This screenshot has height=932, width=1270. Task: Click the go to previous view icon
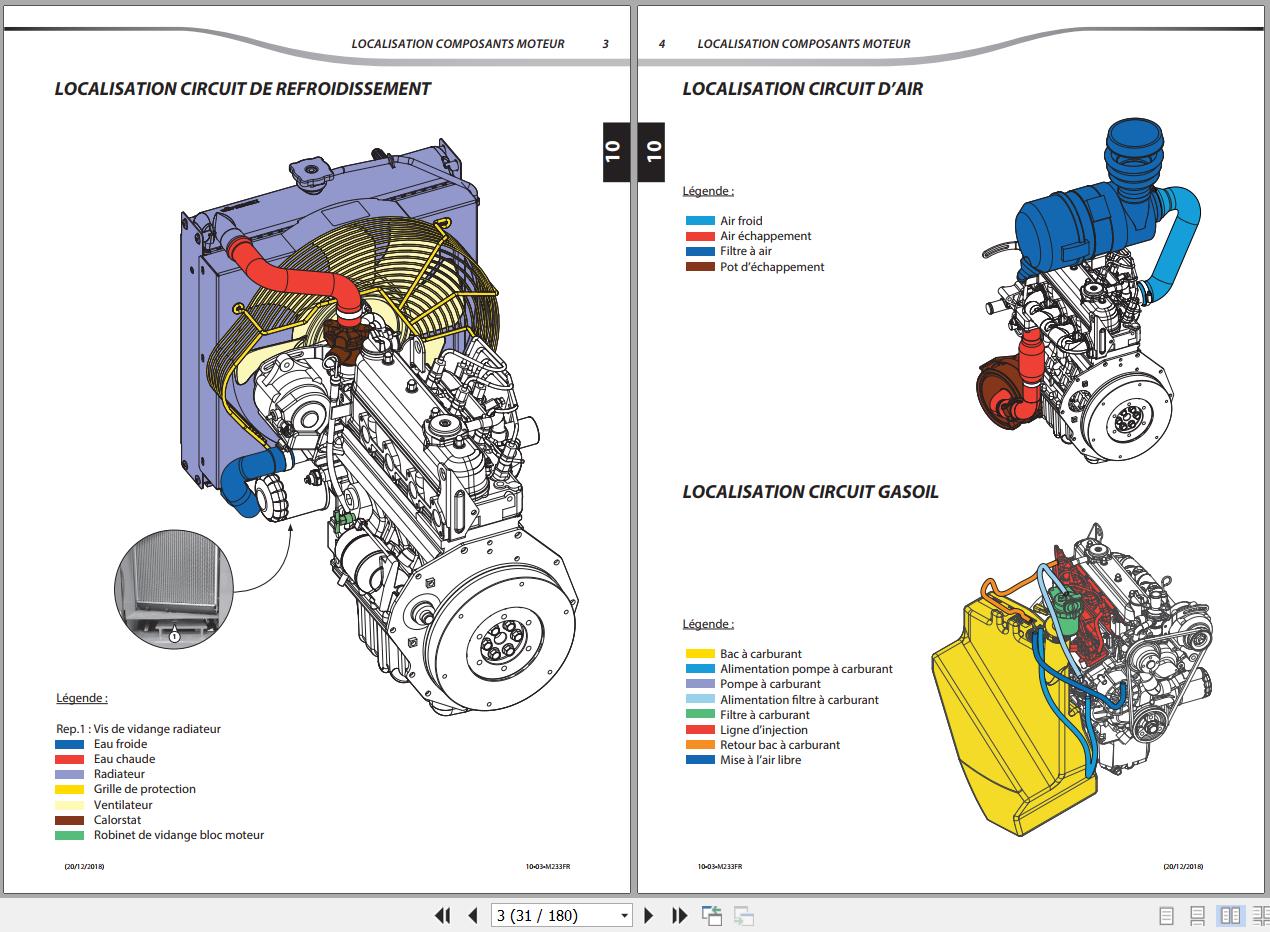pos(712,915)
